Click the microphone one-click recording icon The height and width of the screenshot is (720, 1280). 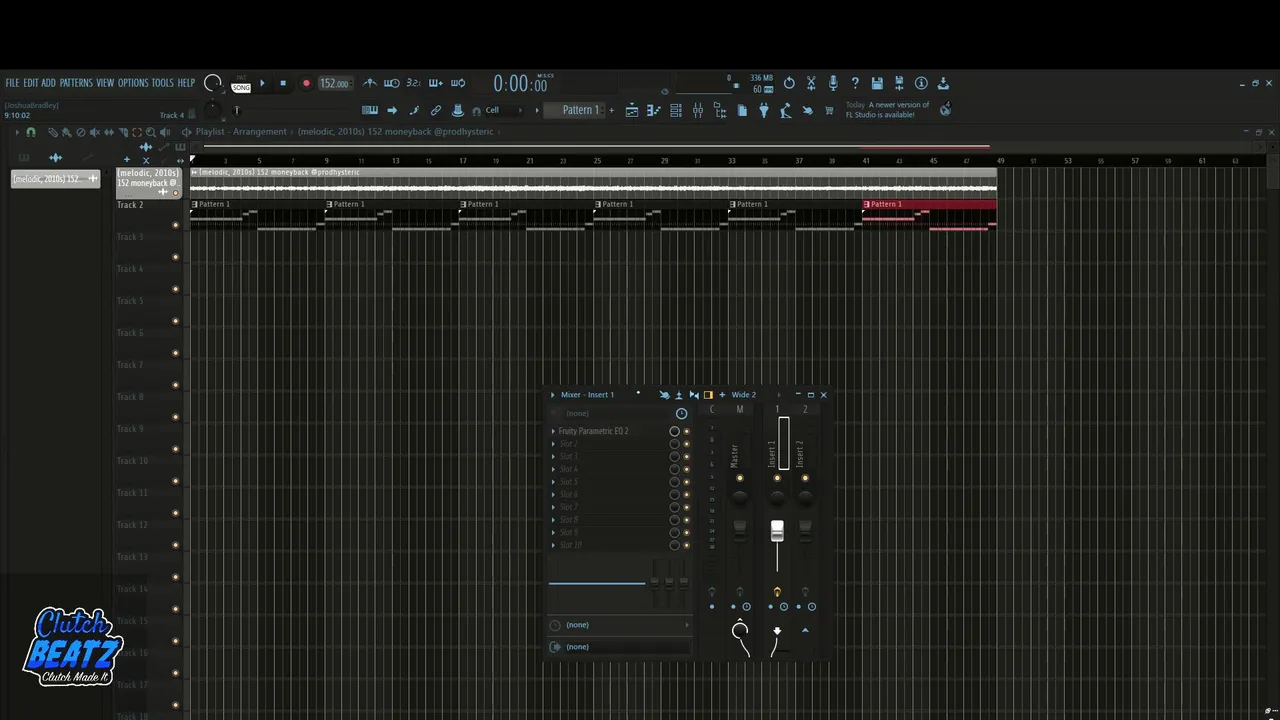pyautogui.click(x=833, y=83)
